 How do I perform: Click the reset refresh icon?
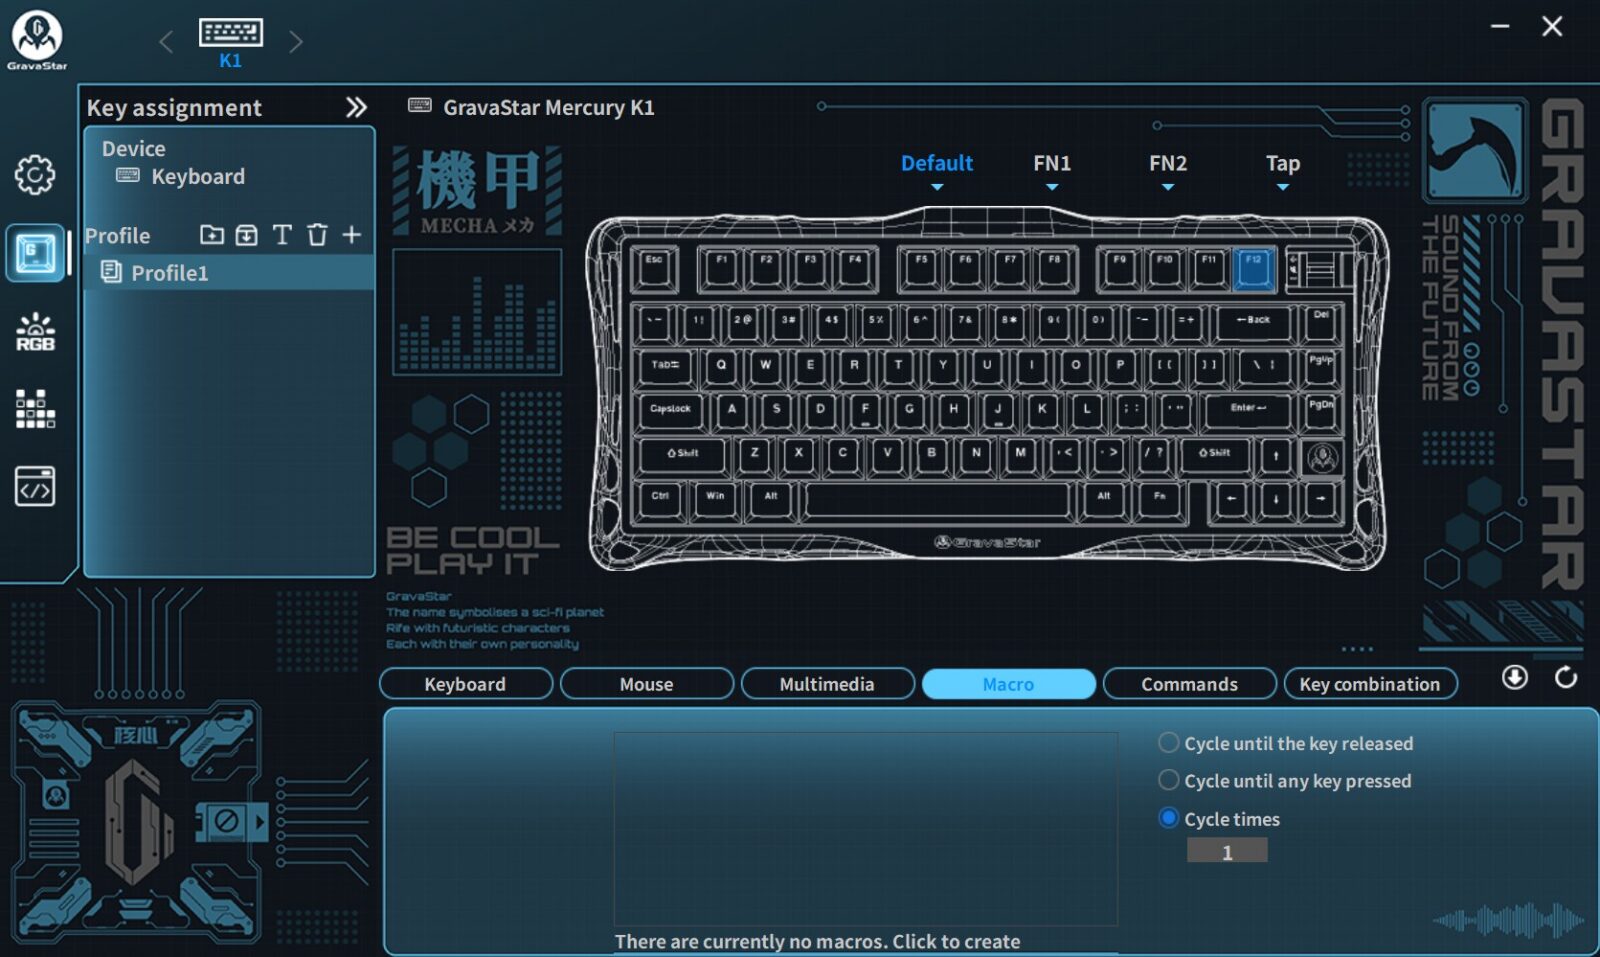pos(1566,678)
